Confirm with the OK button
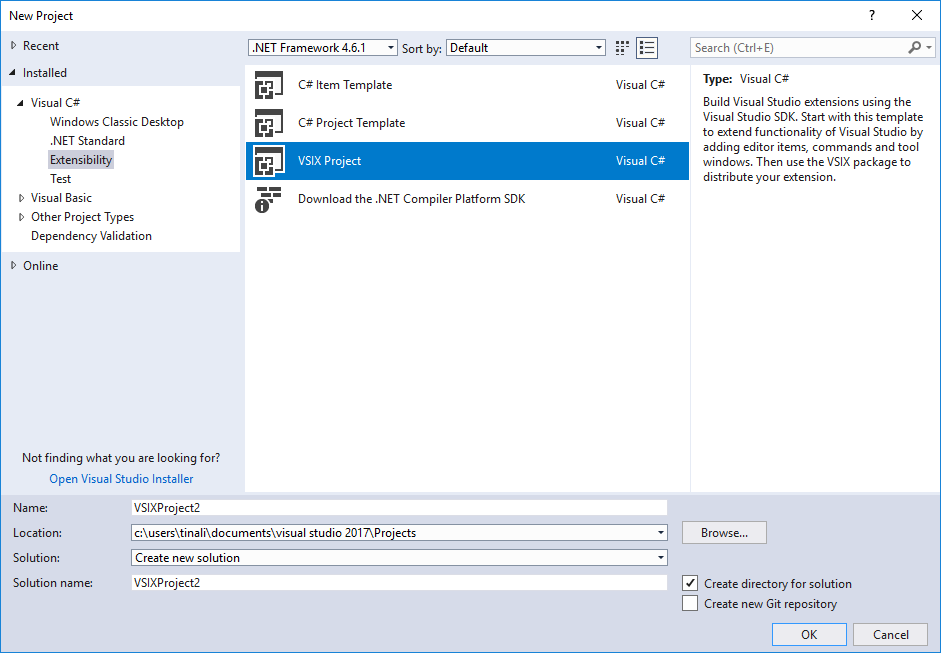941x653 pixels. [808, 634]
